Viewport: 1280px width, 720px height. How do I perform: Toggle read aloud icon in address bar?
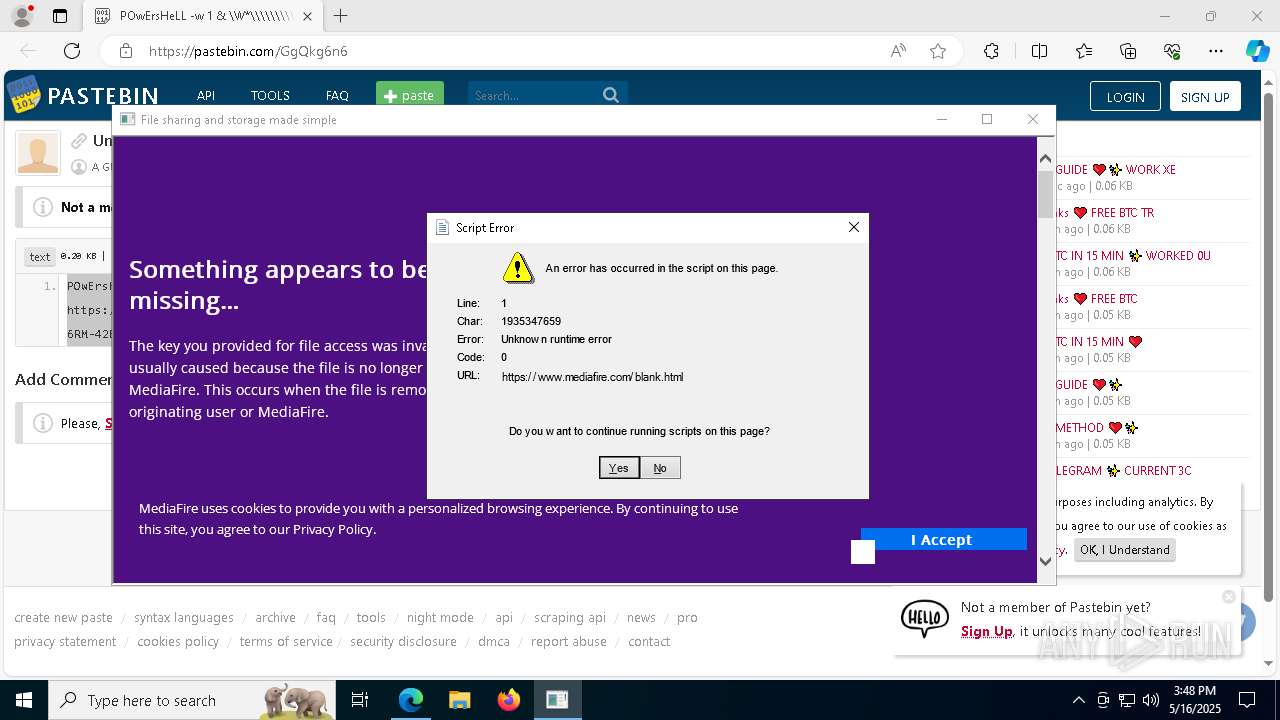(898, 51)
